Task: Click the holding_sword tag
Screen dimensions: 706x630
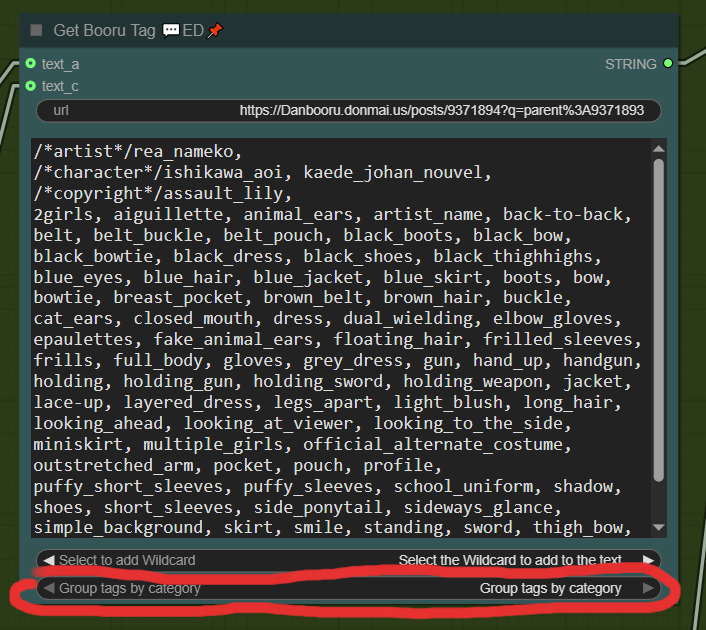Action: point(318,382)
